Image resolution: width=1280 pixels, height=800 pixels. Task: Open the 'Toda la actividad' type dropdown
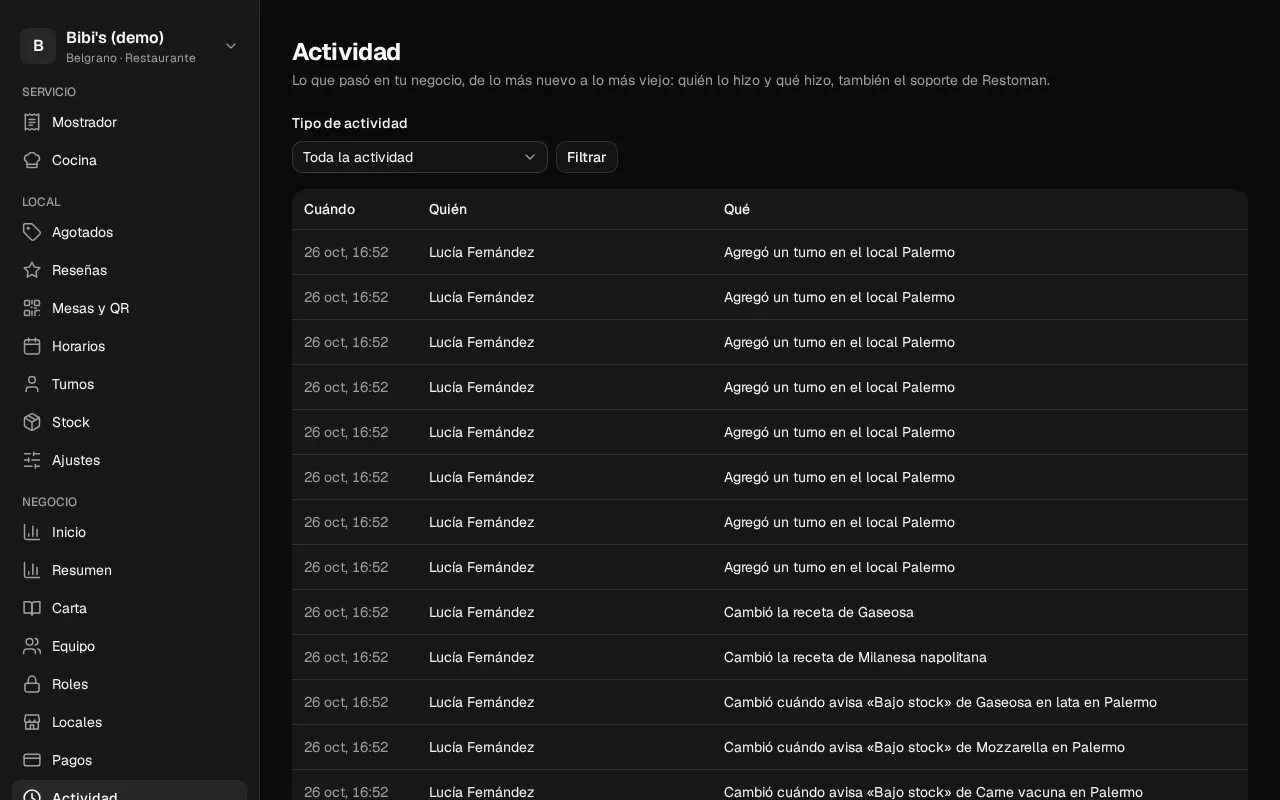pos(420,157)
